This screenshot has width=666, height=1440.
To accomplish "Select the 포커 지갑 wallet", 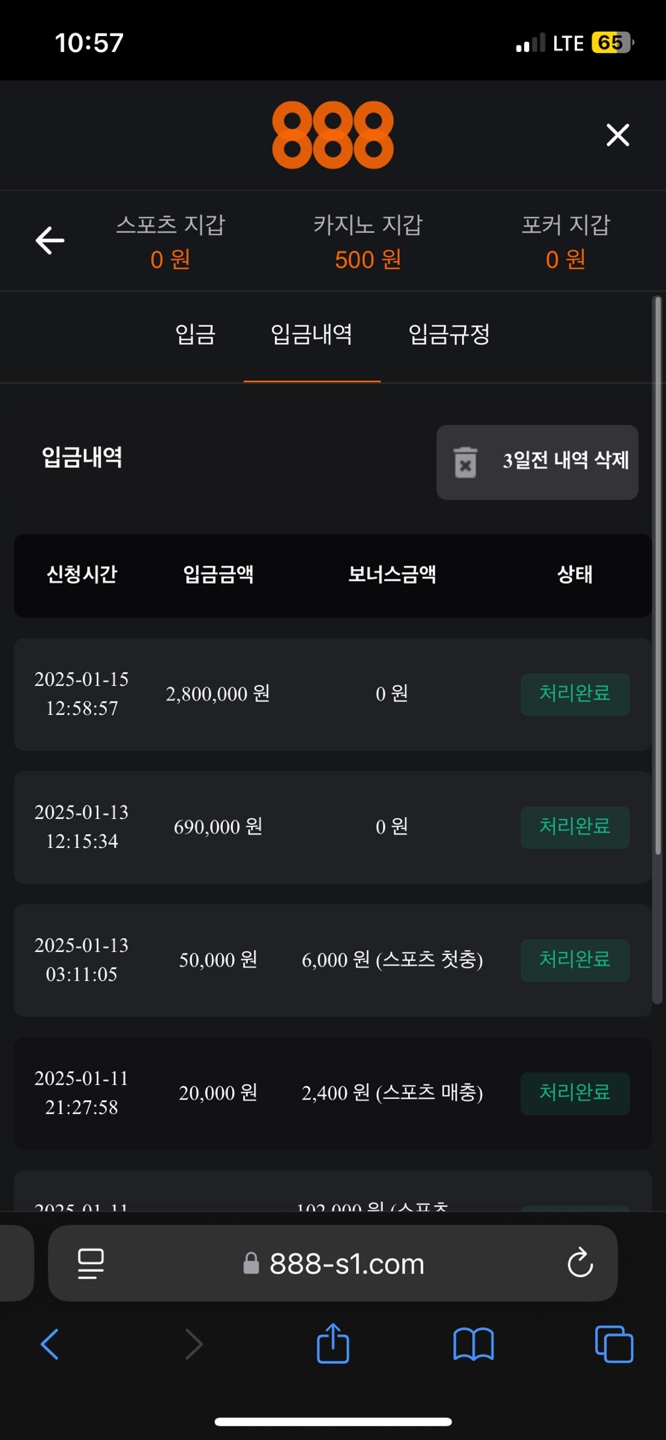I will tap(565, 241).
